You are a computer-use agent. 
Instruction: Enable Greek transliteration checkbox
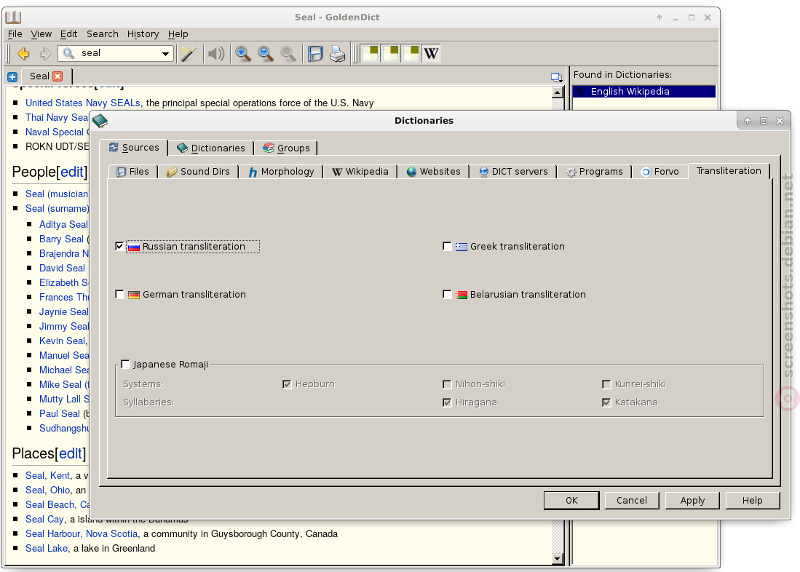pyautogui.click(x=447, y=246)
